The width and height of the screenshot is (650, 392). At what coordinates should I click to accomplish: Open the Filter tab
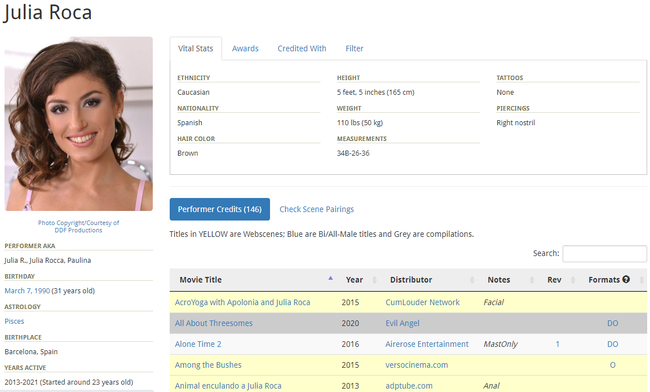(354, 48)
